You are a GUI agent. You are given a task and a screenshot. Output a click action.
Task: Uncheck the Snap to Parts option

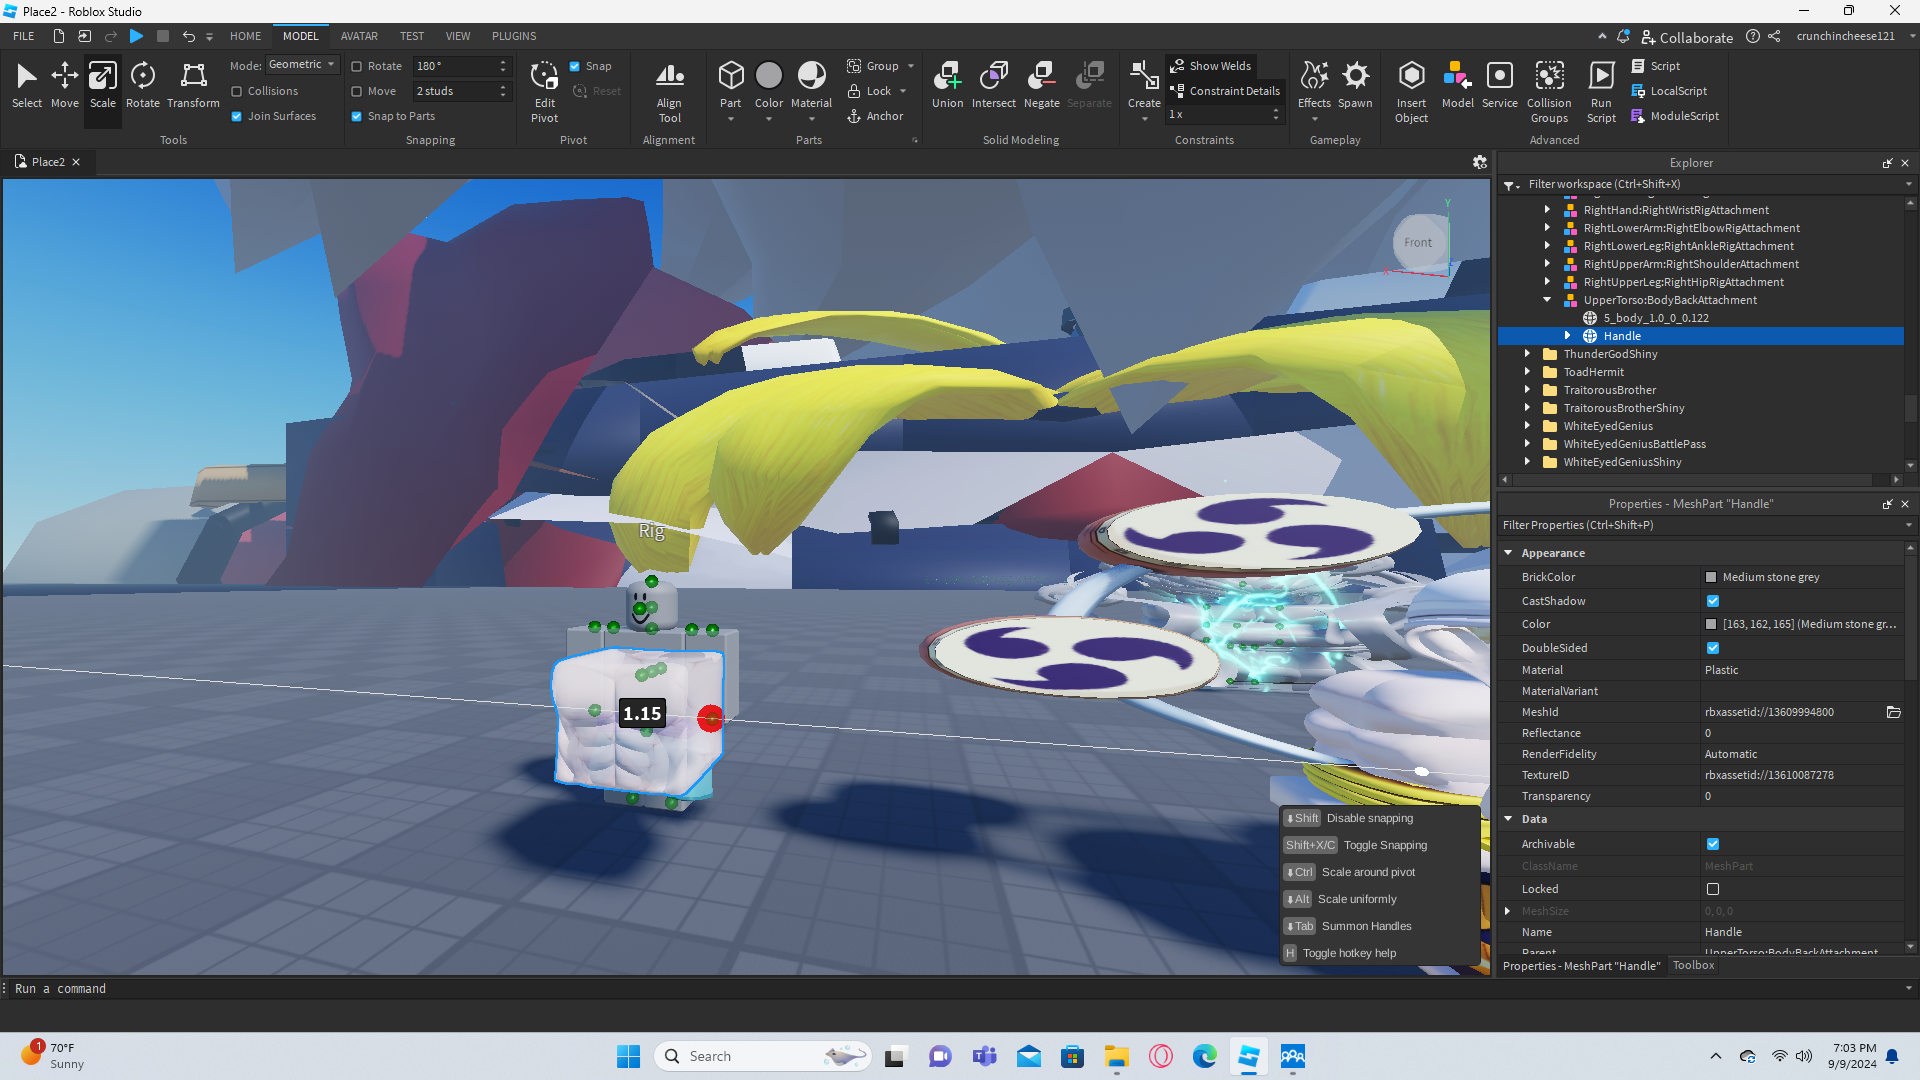click(x=357, y=116)
